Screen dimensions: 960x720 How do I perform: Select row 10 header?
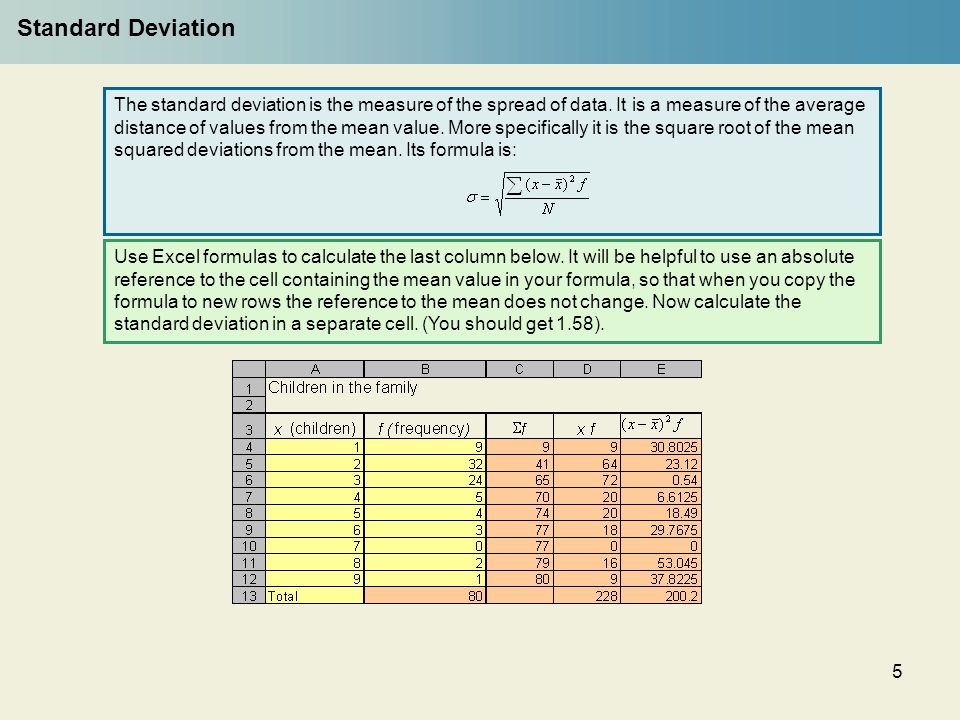[x=249, y=546]
